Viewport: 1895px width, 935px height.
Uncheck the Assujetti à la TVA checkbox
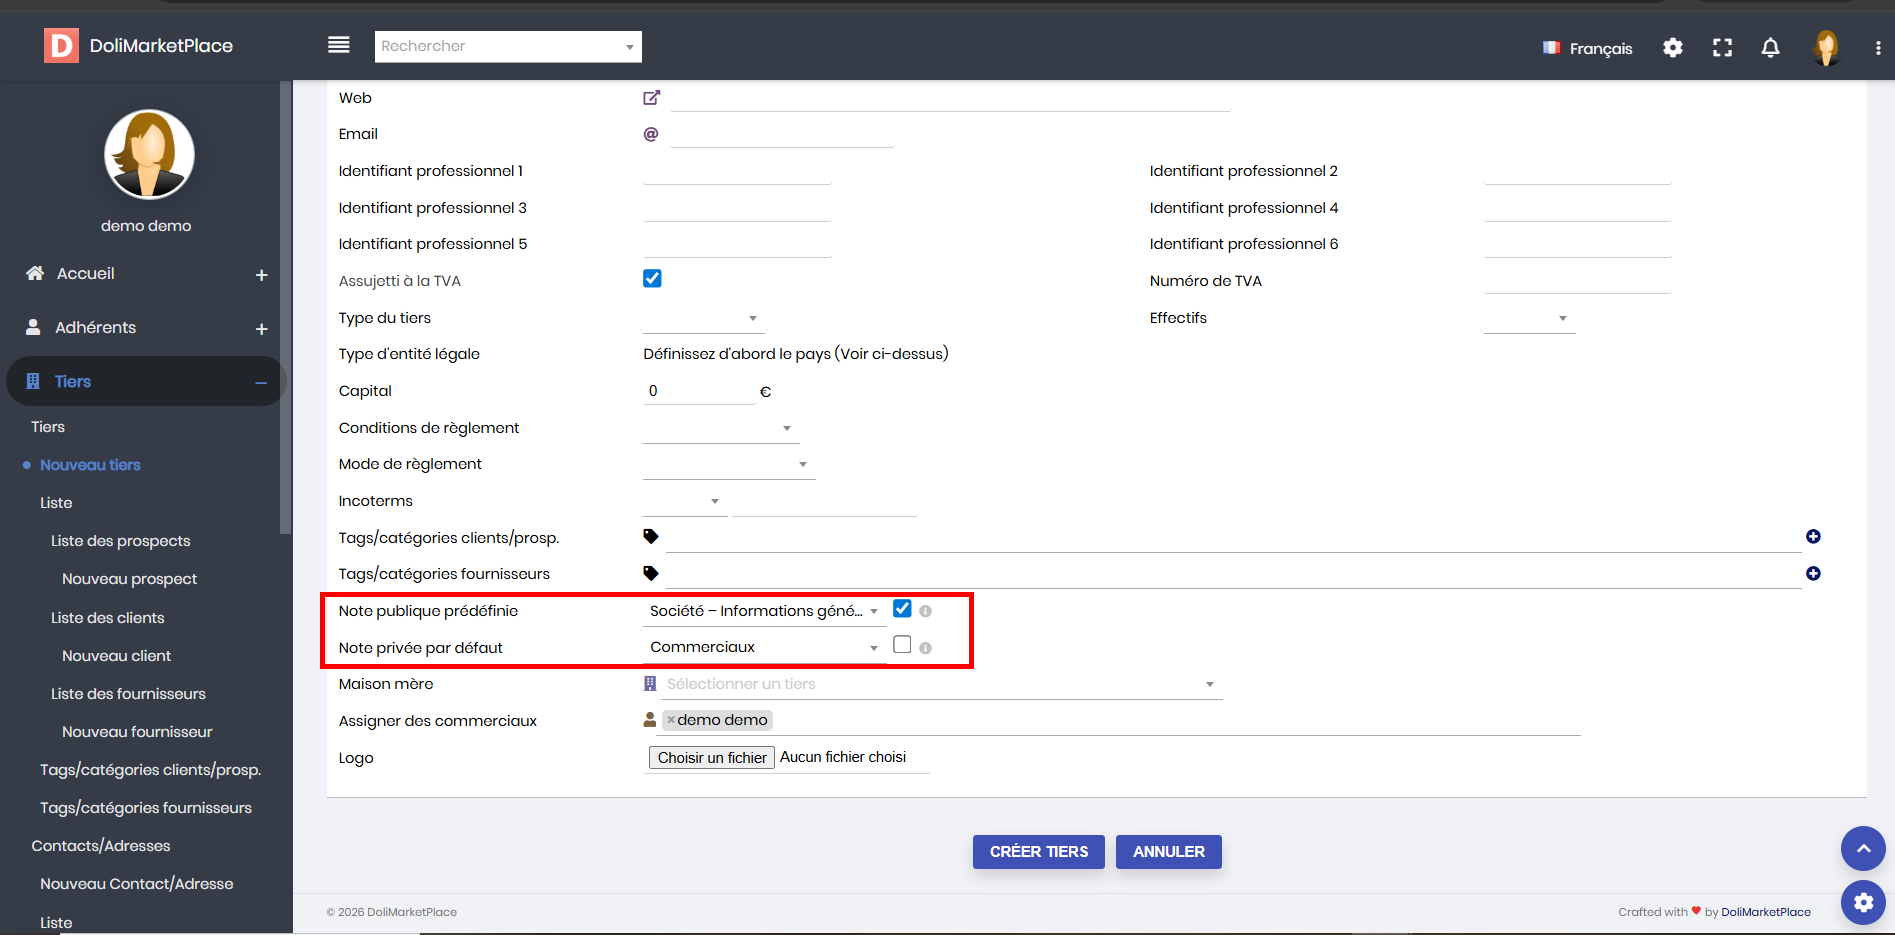tap(652, 279)
